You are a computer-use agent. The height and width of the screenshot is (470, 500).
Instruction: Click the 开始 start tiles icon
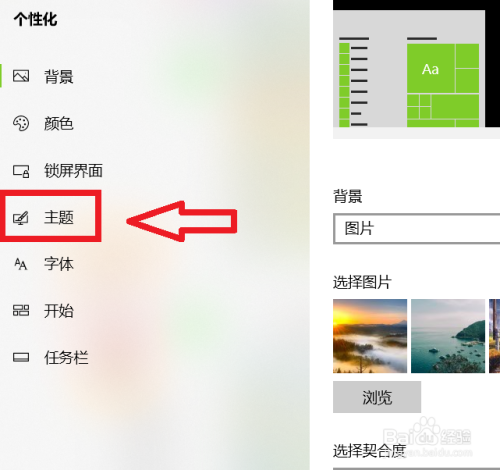tap(21, 310)
